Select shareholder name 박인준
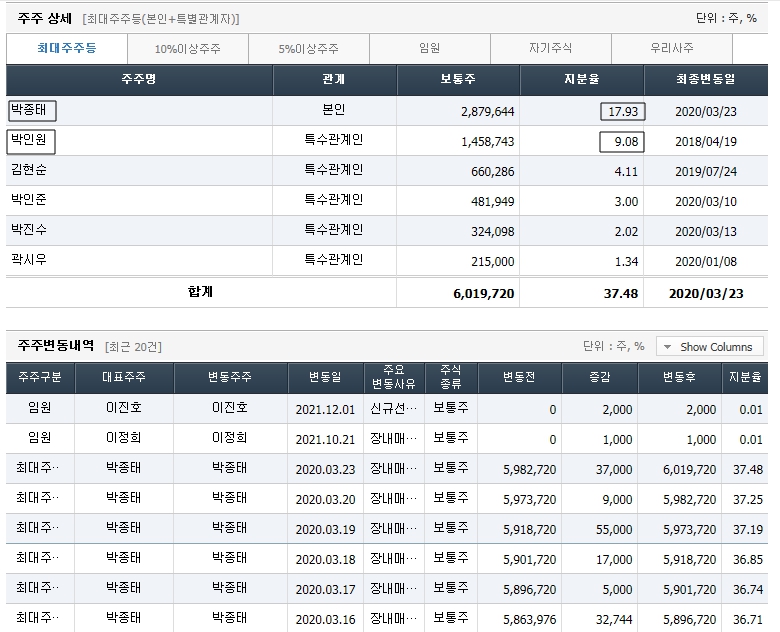 (29, 200)
